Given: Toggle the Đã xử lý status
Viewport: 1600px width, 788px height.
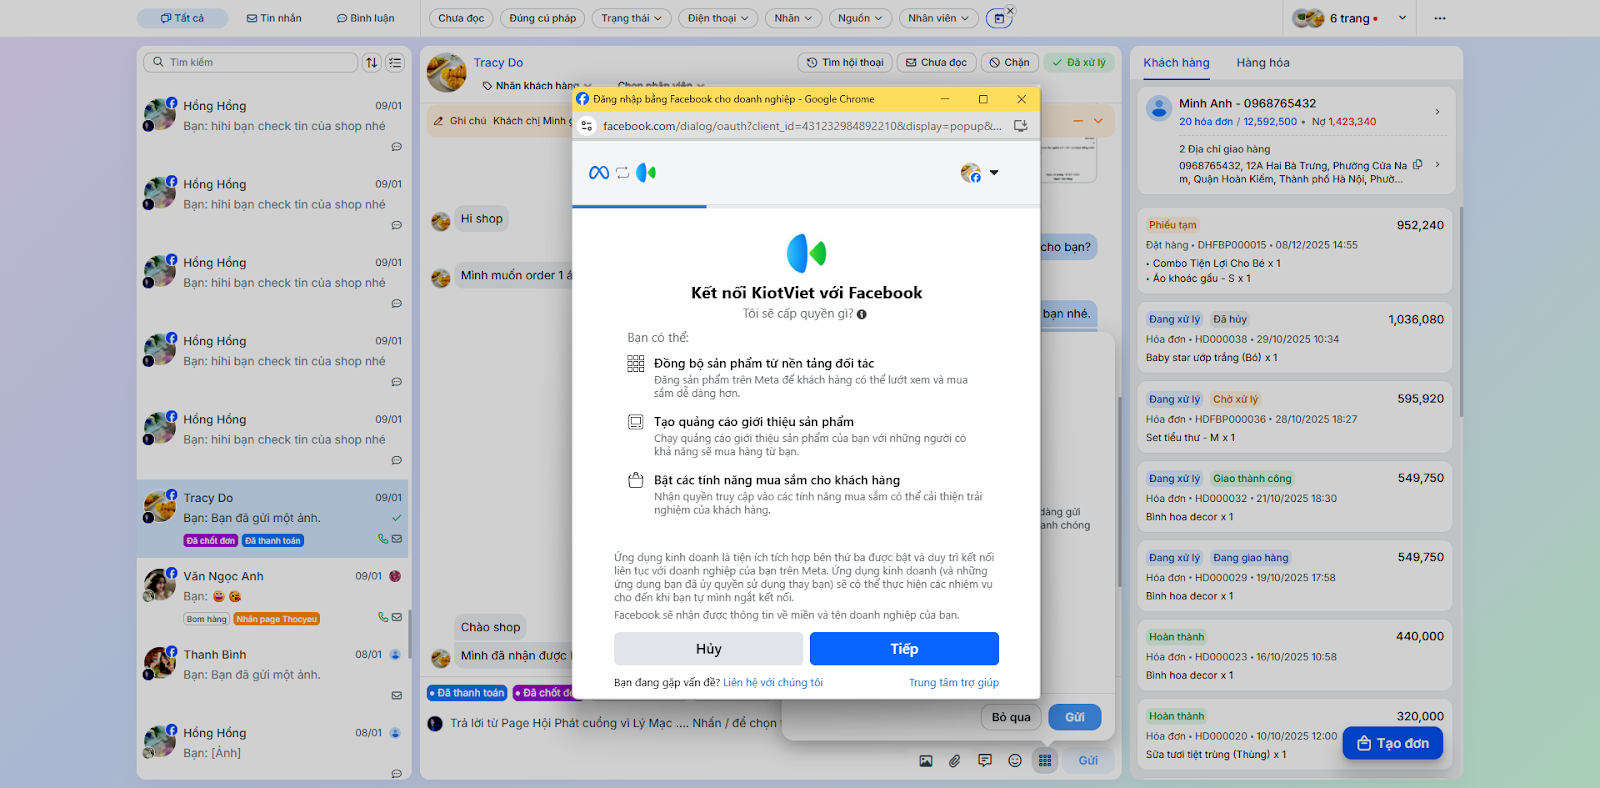Looking at the screenshot, I should (1080, 62).
